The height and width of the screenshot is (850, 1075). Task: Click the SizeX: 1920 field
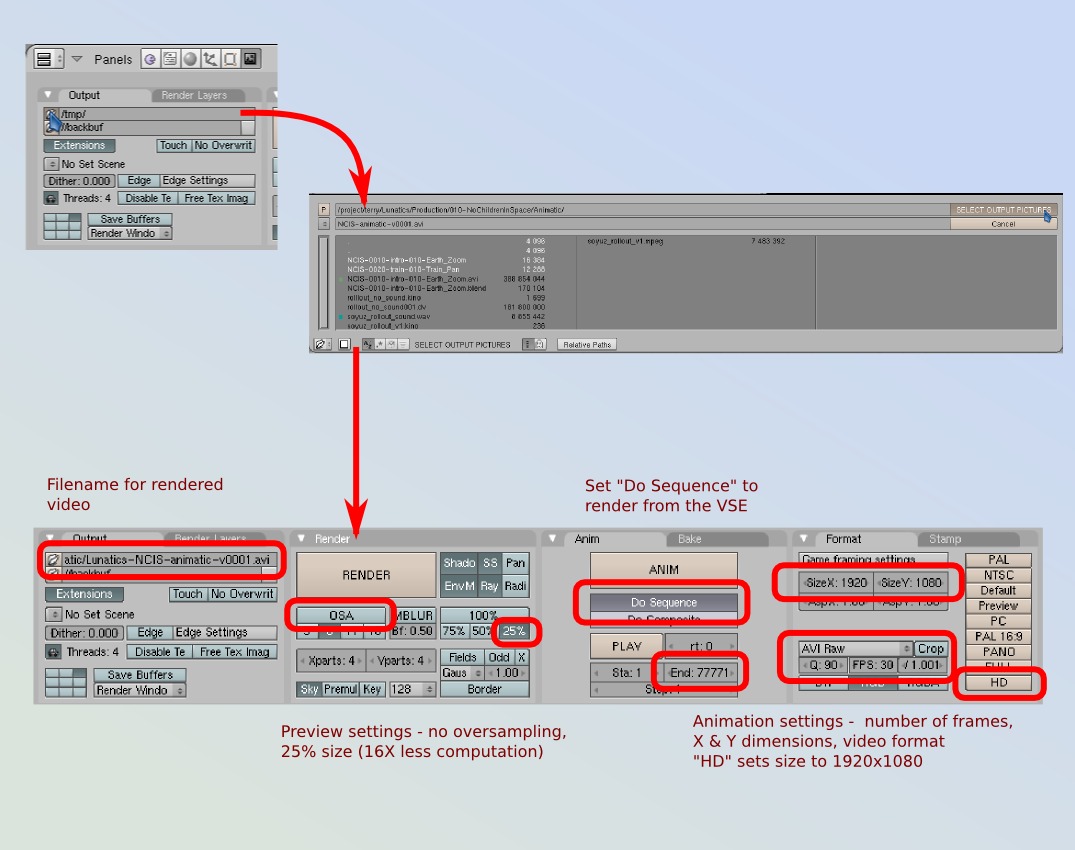tap(836, 583)
